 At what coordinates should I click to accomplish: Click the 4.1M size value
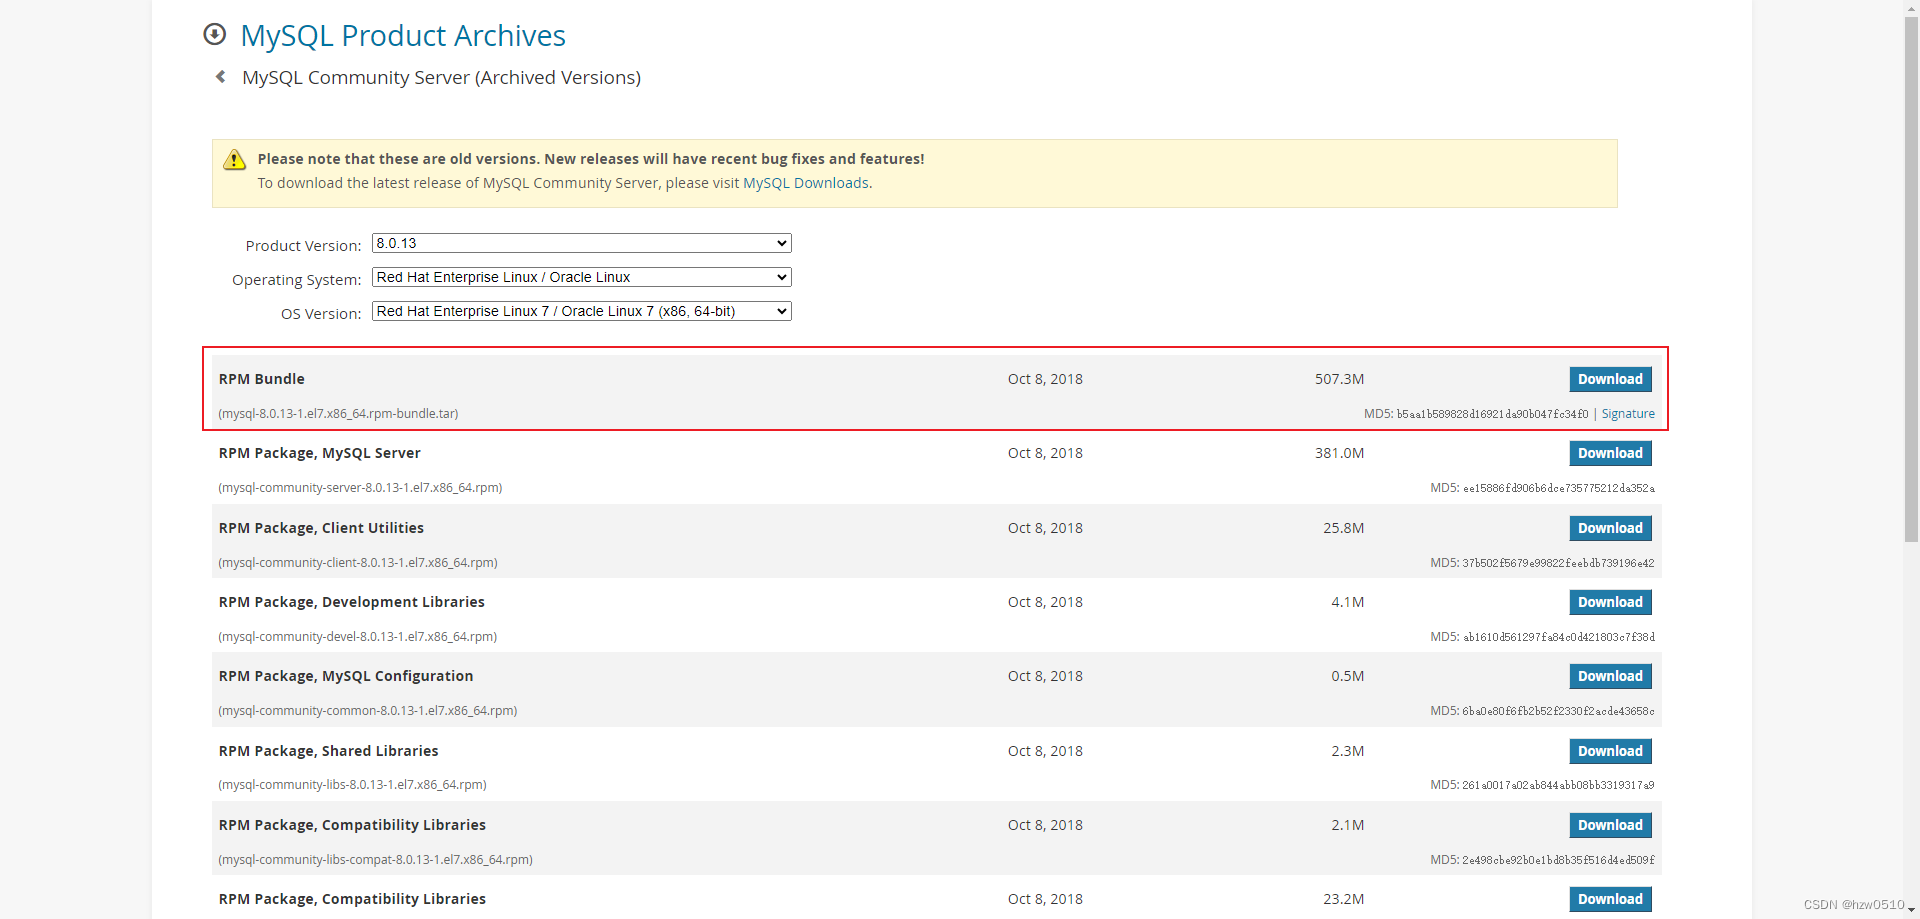click(x=1347, y=602)
